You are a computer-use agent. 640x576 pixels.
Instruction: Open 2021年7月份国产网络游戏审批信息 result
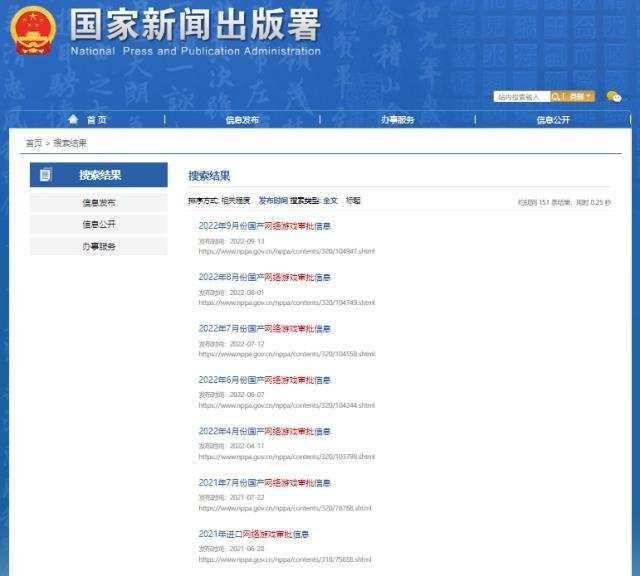click(x=264, y=483)
